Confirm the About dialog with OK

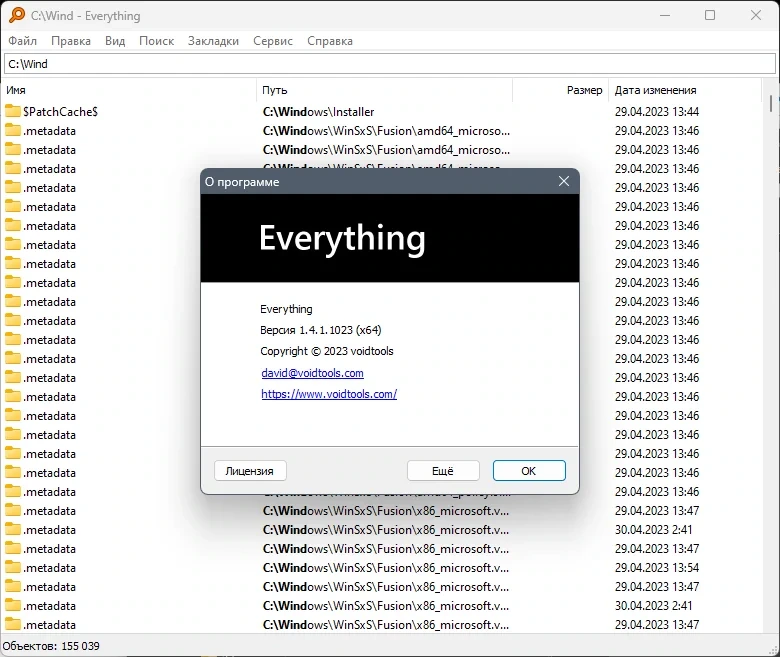(529, 470)
